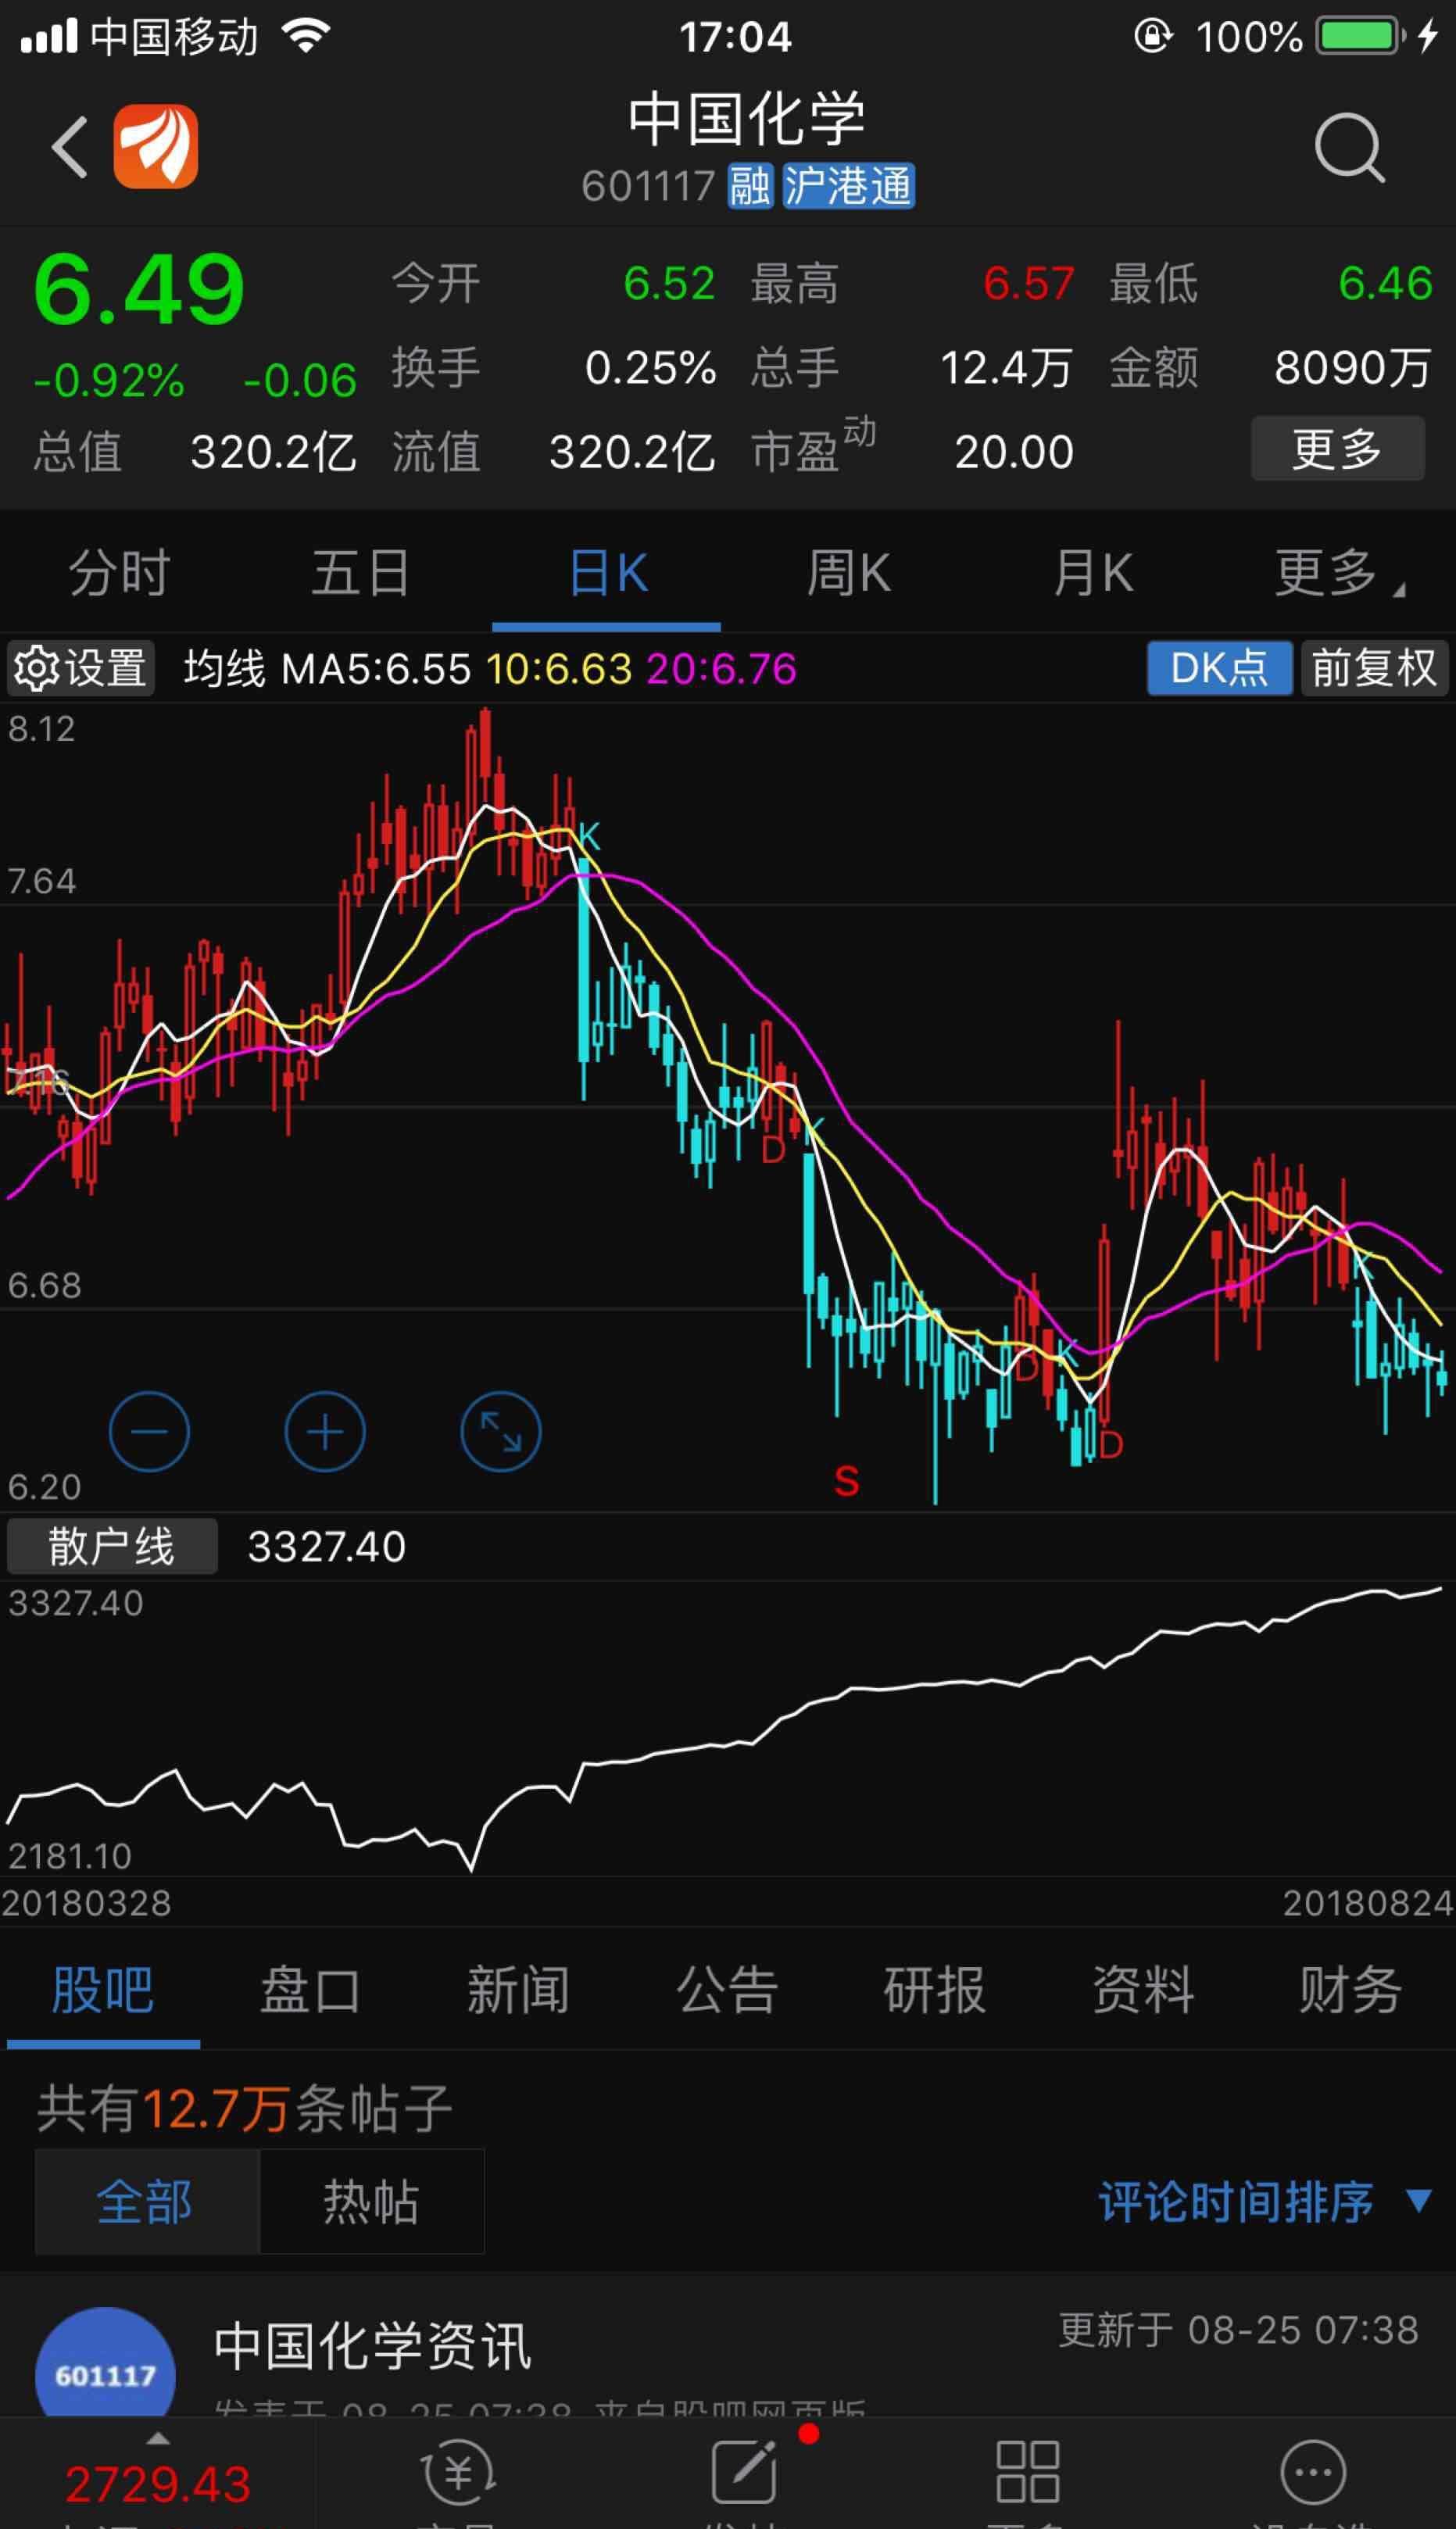Zoom in the K-line chart with plus icon

324,1432
